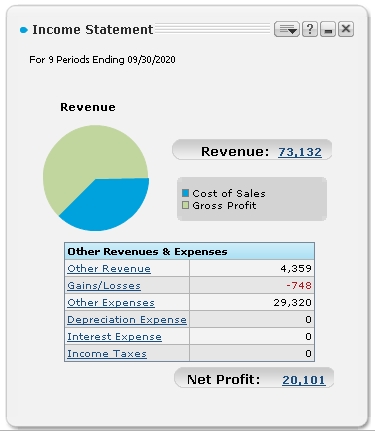Minimize the Income Statement panel
375x431 pixels.
[x=328, y=29]
